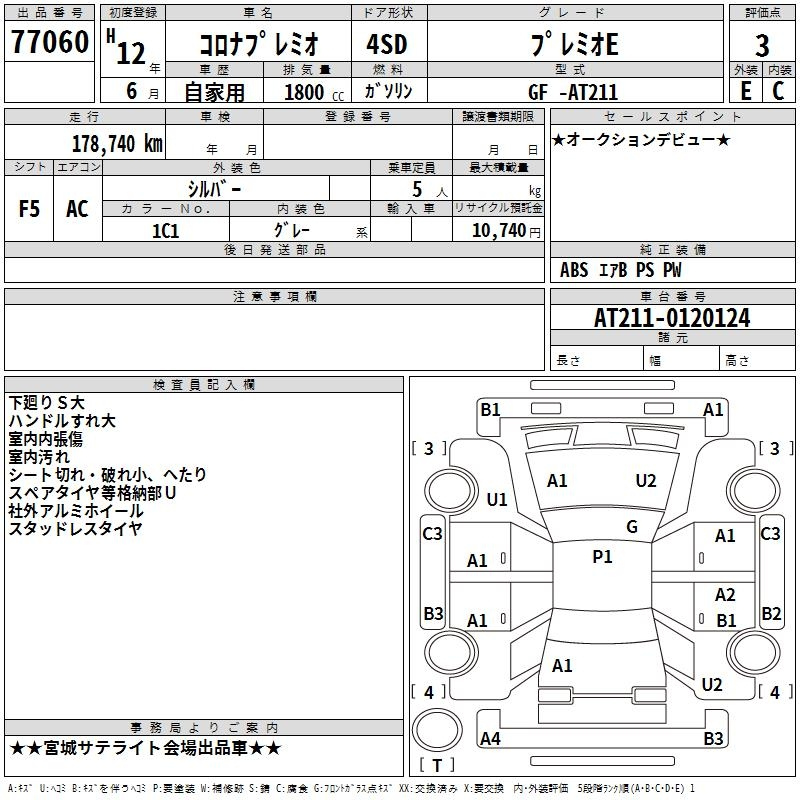The width and height of the screenshot is (800, 800).
Task: Select the registration year H12
Action: (x=126, y=47)
